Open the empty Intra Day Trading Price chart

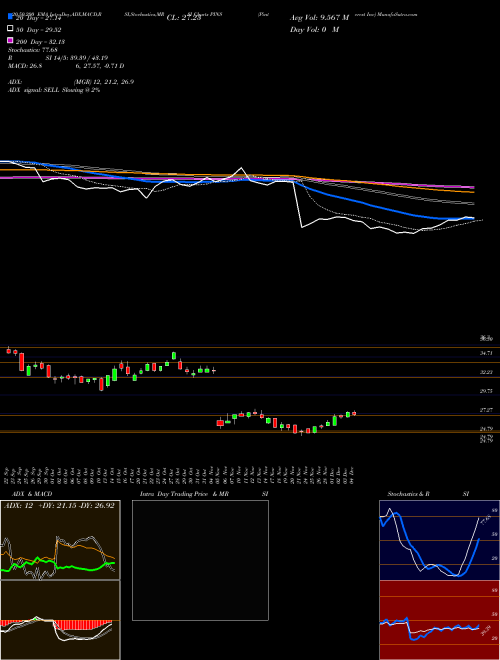[200, 560]
